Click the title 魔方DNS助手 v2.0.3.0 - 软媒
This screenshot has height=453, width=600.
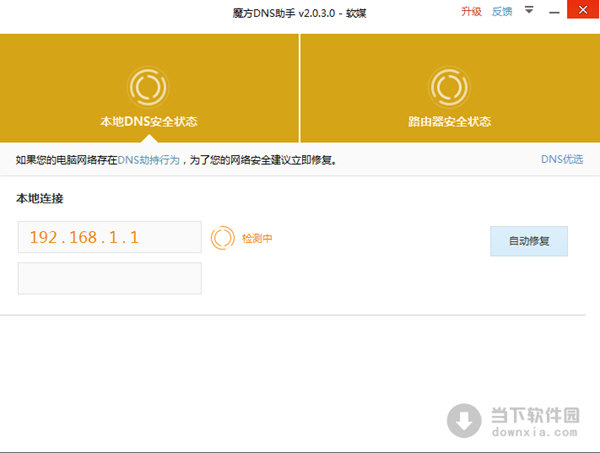(x=299, y=13)
